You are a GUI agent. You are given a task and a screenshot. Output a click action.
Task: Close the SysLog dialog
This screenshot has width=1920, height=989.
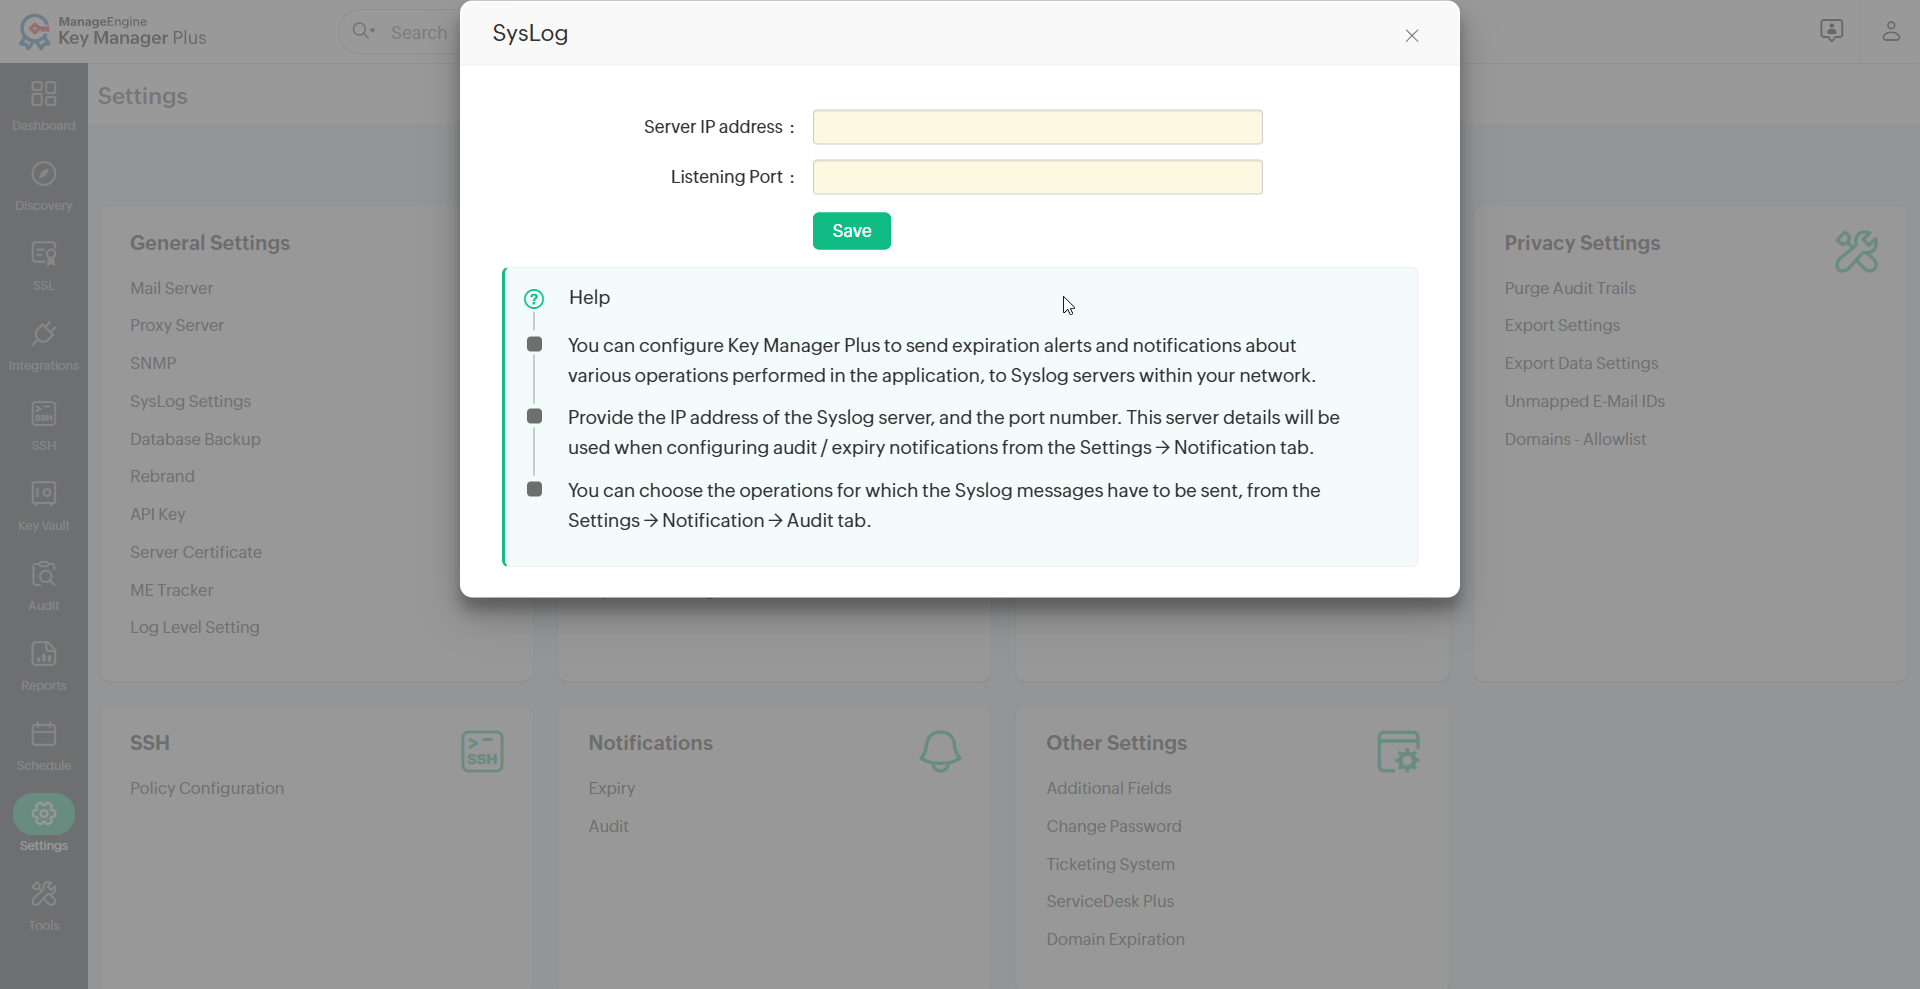[1412, 36]
